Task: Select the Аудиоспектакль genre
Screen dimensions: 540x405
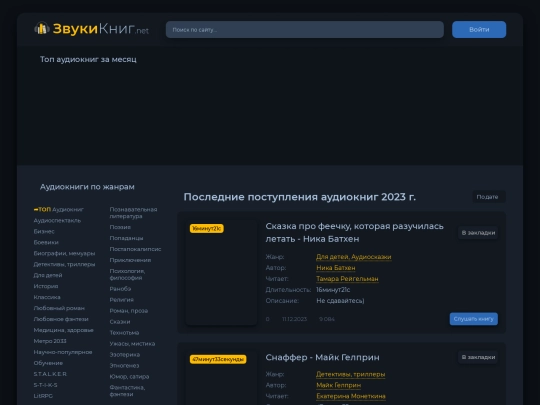Action: [57, 220]
